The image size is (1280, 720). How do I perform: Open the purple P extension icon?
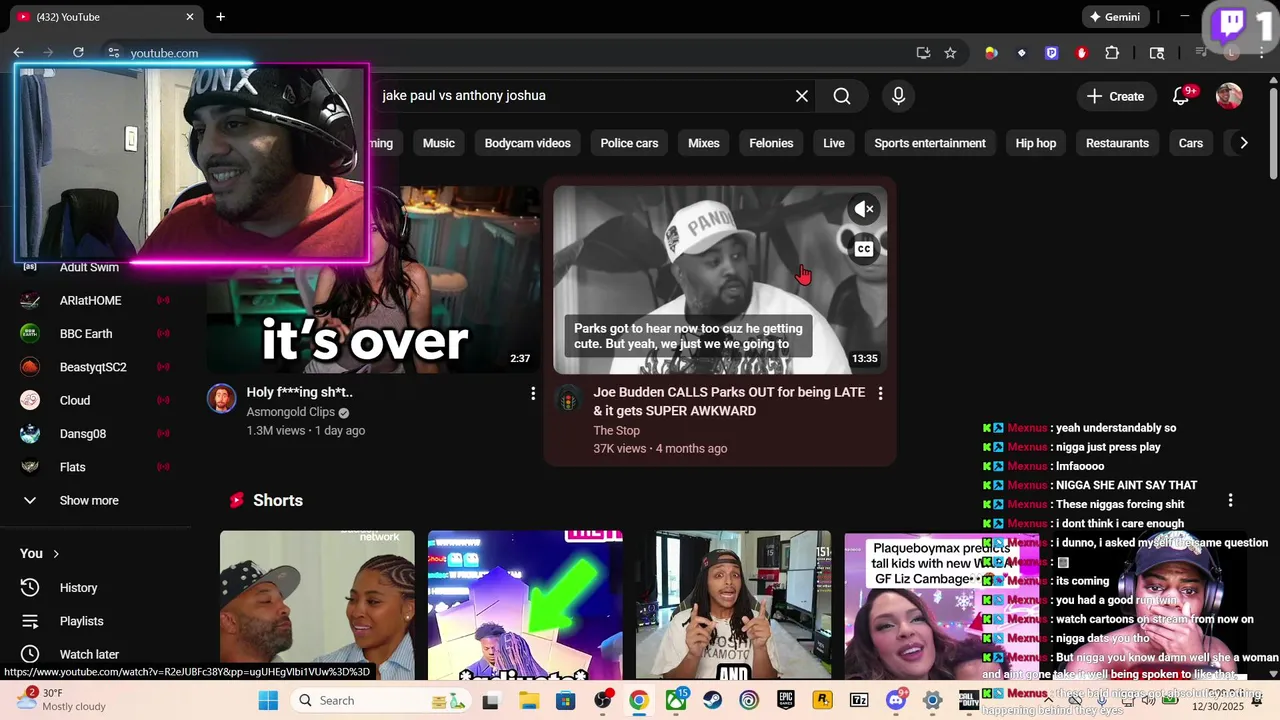[x=1051, y=53]
